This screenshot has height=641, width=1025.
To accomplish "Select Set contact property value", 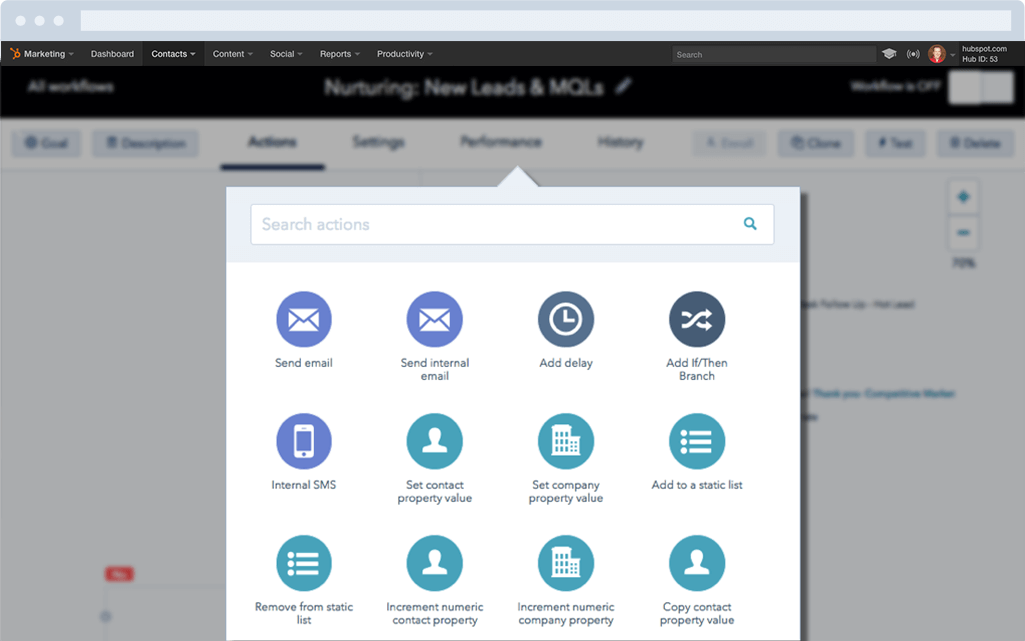I will (x=434, y=440).
